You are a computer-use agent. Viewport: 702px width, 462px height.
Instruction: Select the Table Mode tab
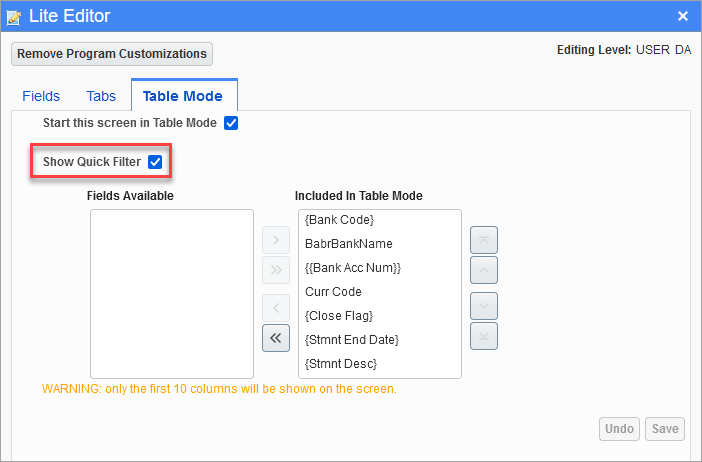click(183, 96)
